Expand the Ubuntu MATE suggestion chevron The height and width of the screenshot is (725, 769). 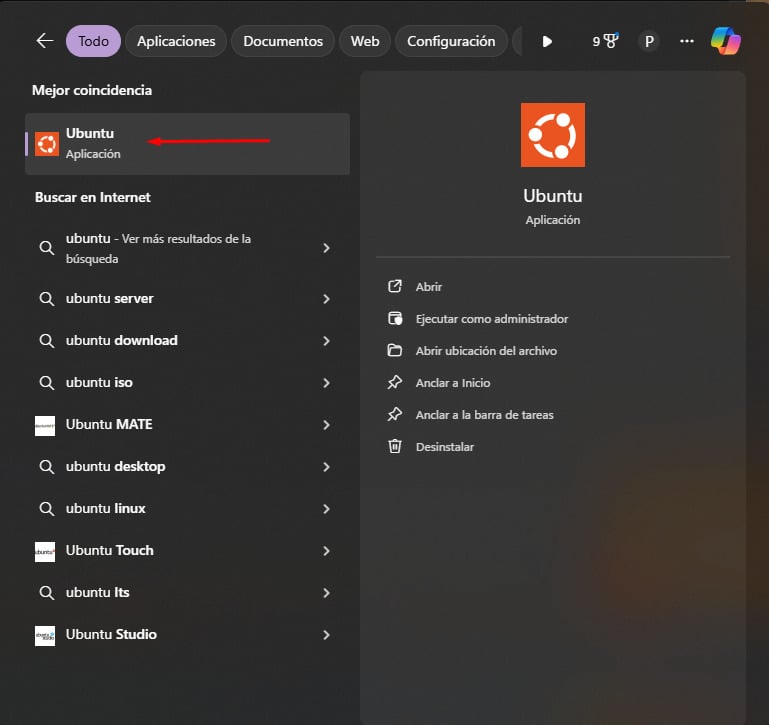point(326,425)
